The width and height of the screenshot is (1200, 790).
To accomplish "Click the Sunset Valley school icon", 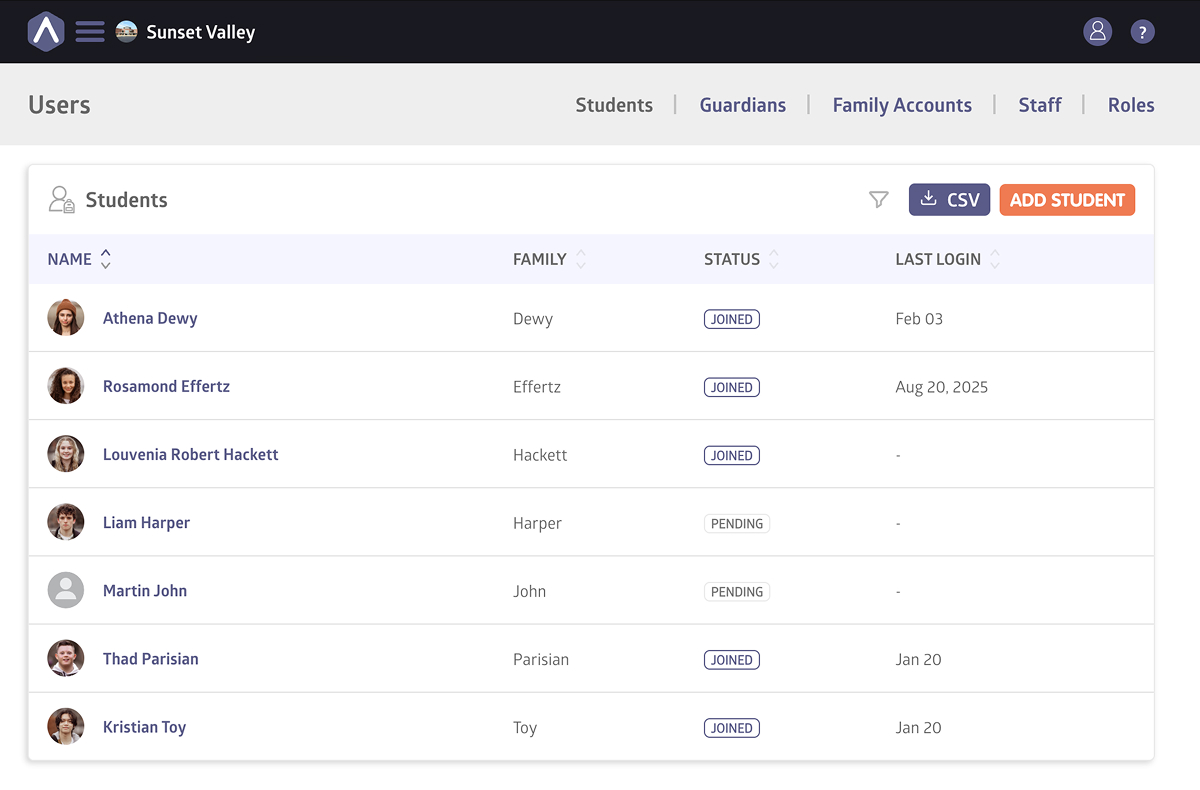I will click(x=126, y=32).
